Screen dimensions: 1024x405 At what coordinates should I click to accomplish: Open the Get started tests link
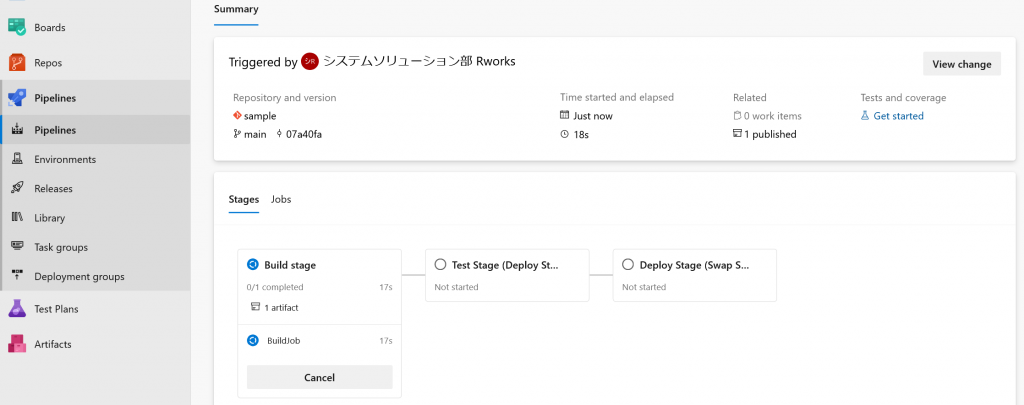[898, 116]
